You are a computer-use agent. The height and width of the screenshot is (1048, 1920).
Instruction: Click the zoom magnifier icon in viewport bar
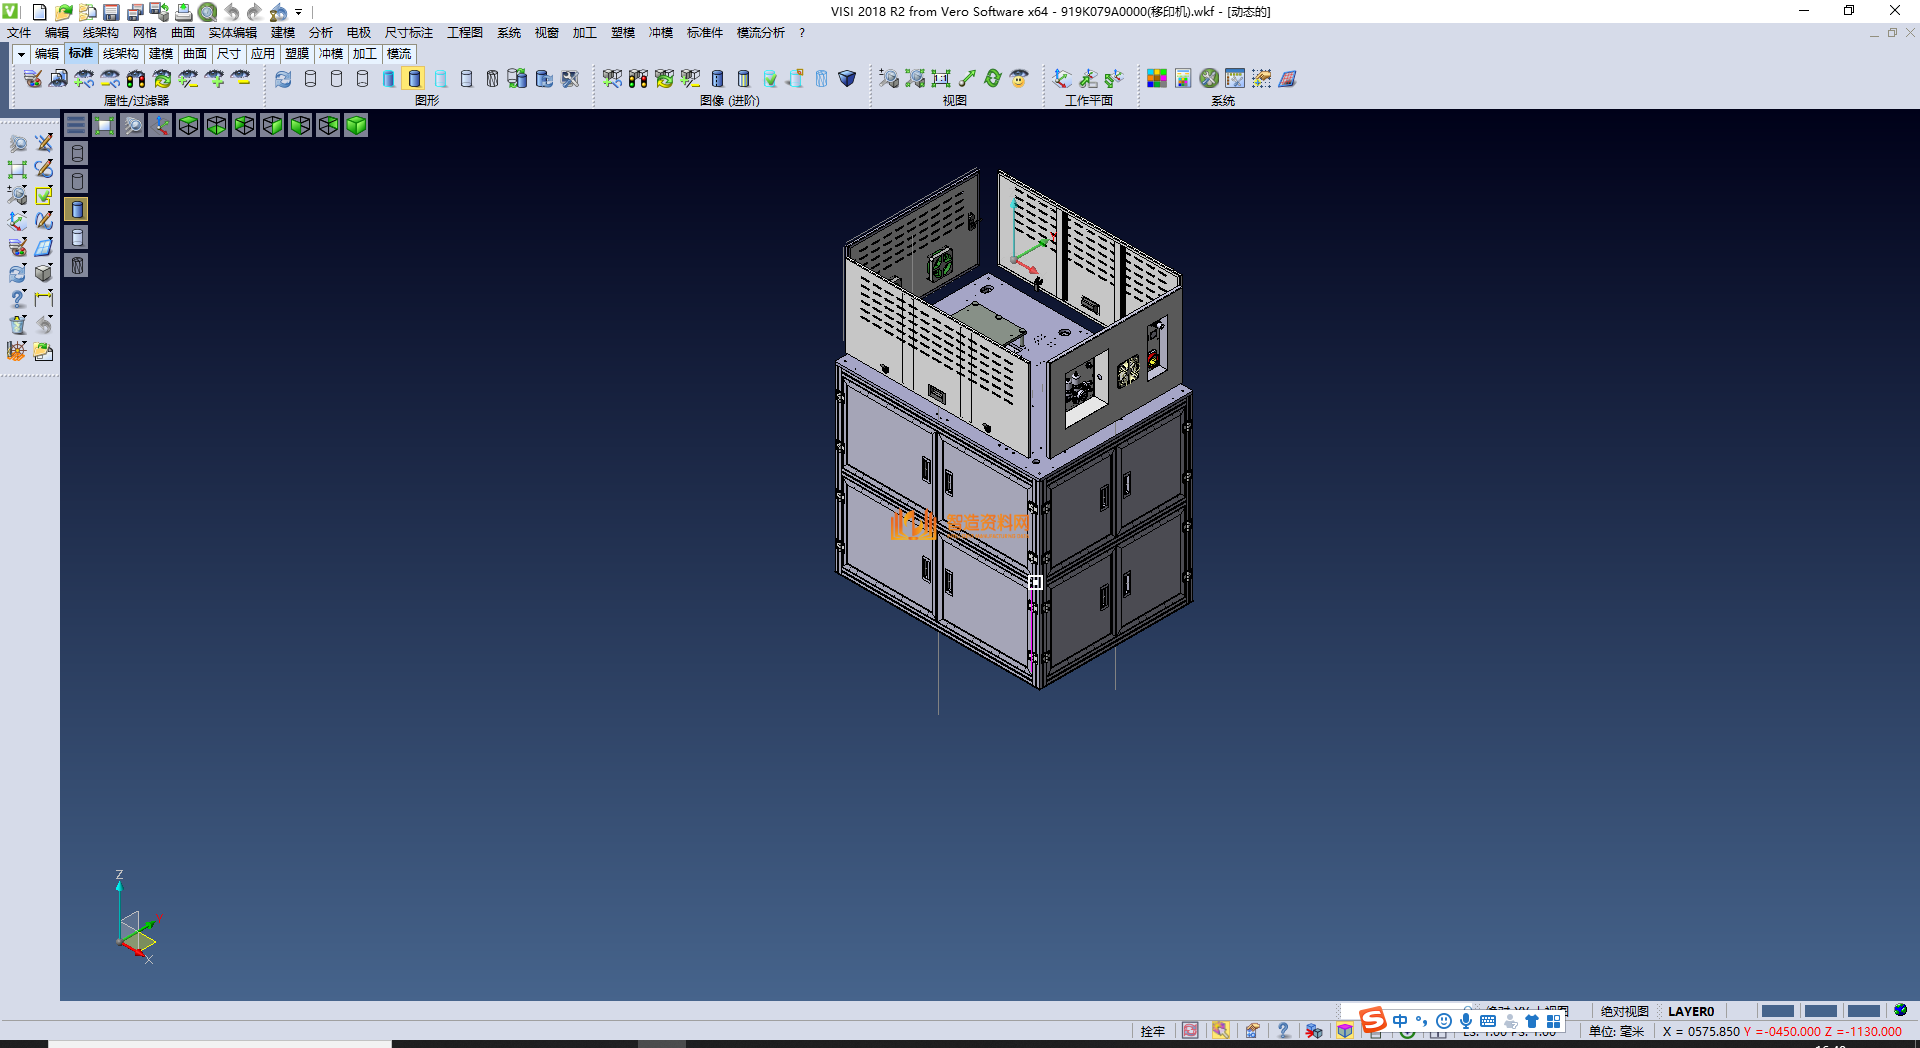[x=132, y=125]
